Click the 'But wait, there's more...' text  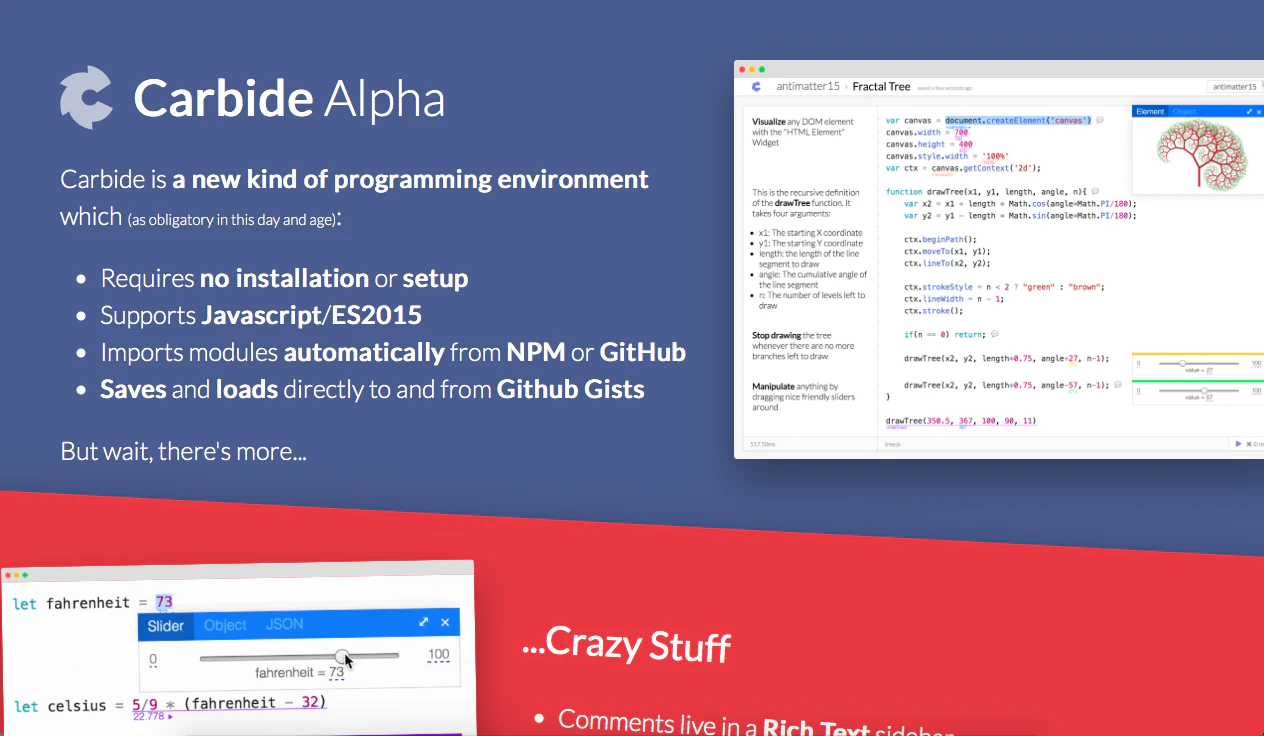click(183, 450)
